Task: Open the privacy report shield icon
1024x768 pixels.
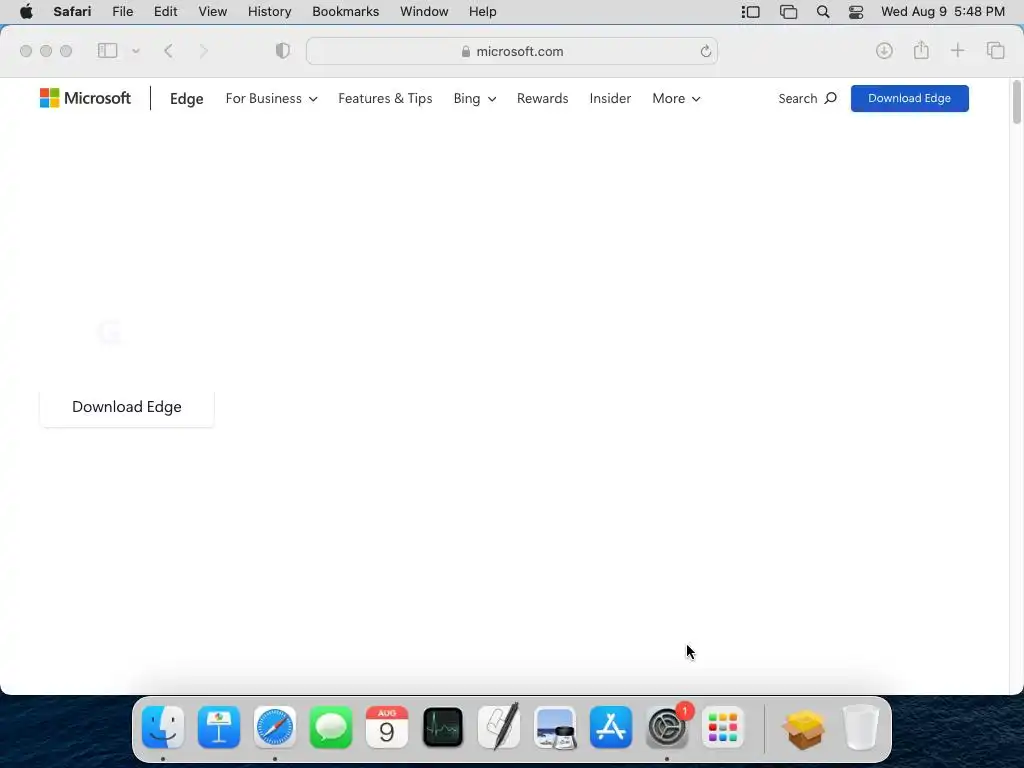Action: pos(283,51)
